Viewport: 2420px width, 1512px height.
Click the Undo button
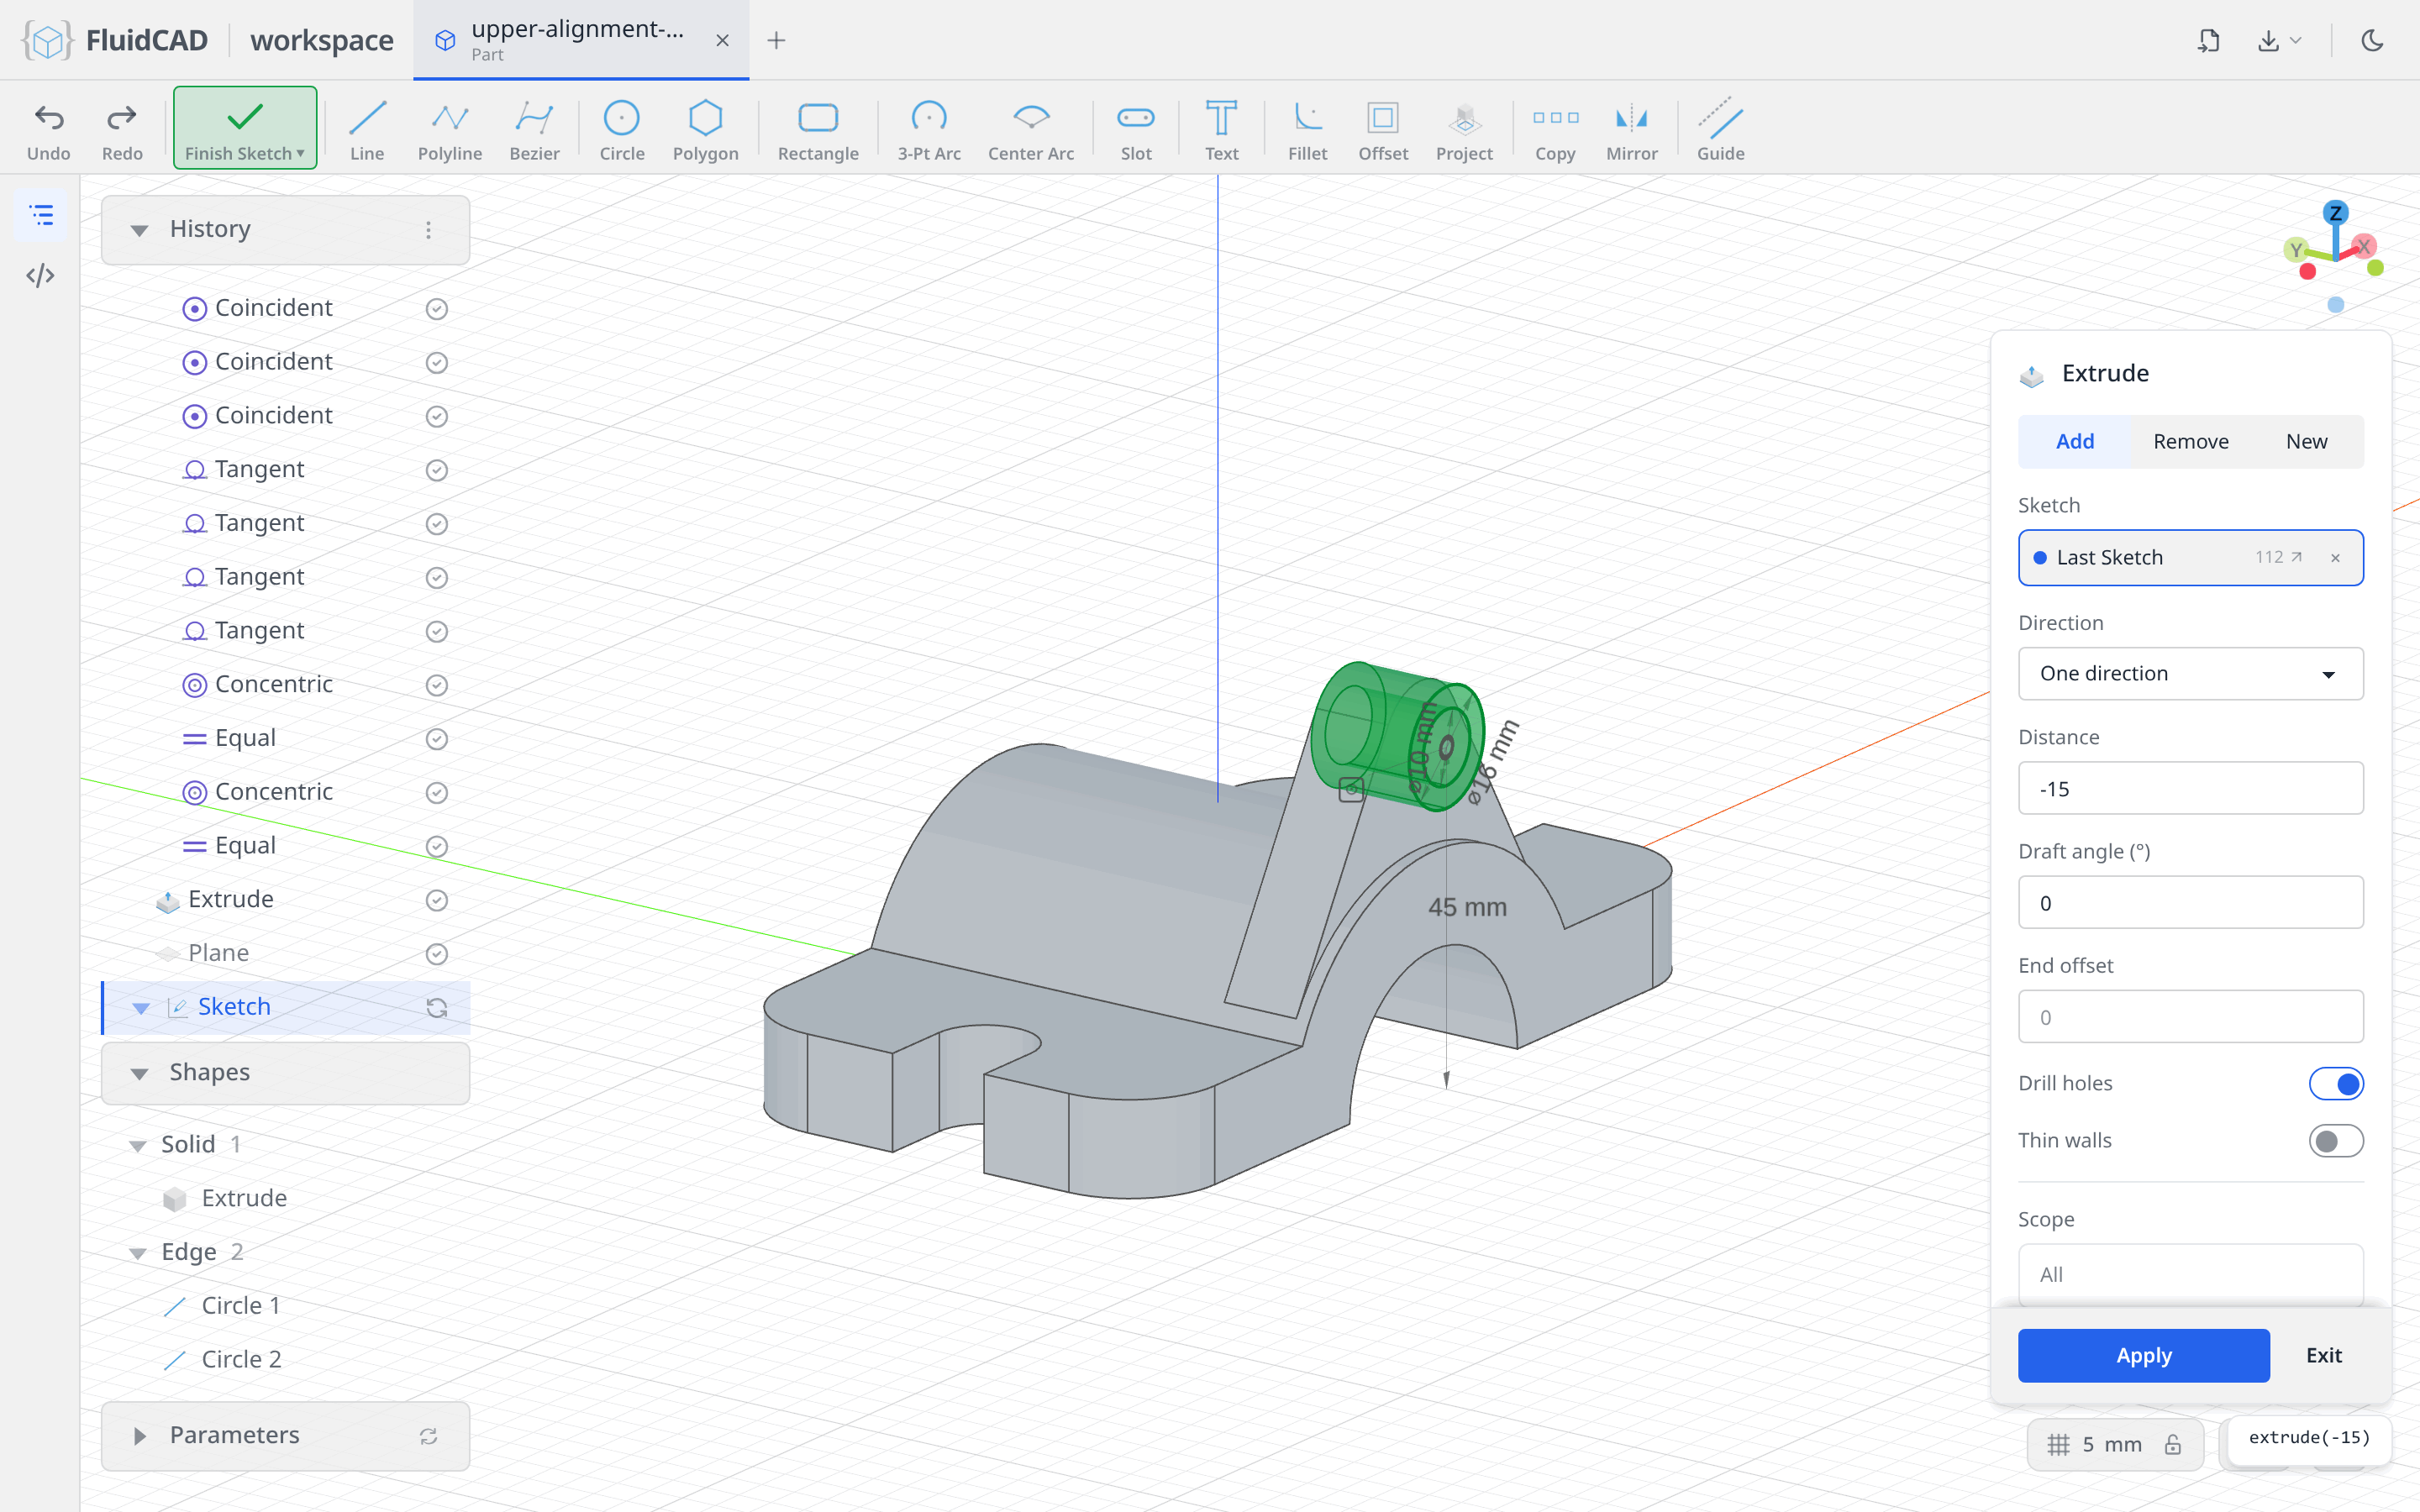tap(48, 130)
